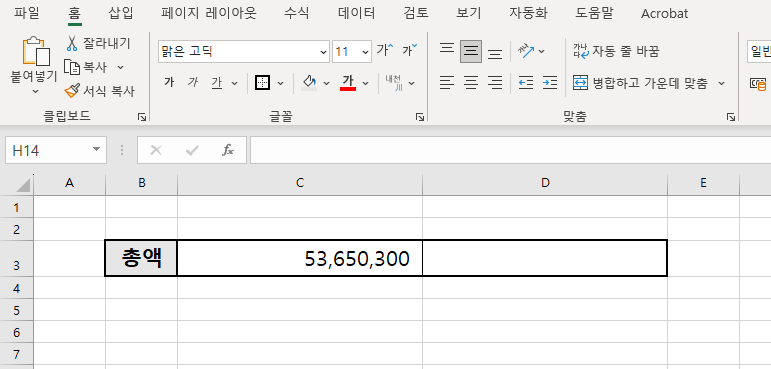Viewport: 771px width, 369px height.
Task: Expand the 복사 copy dropdown arrow
Action: point(120,67)
